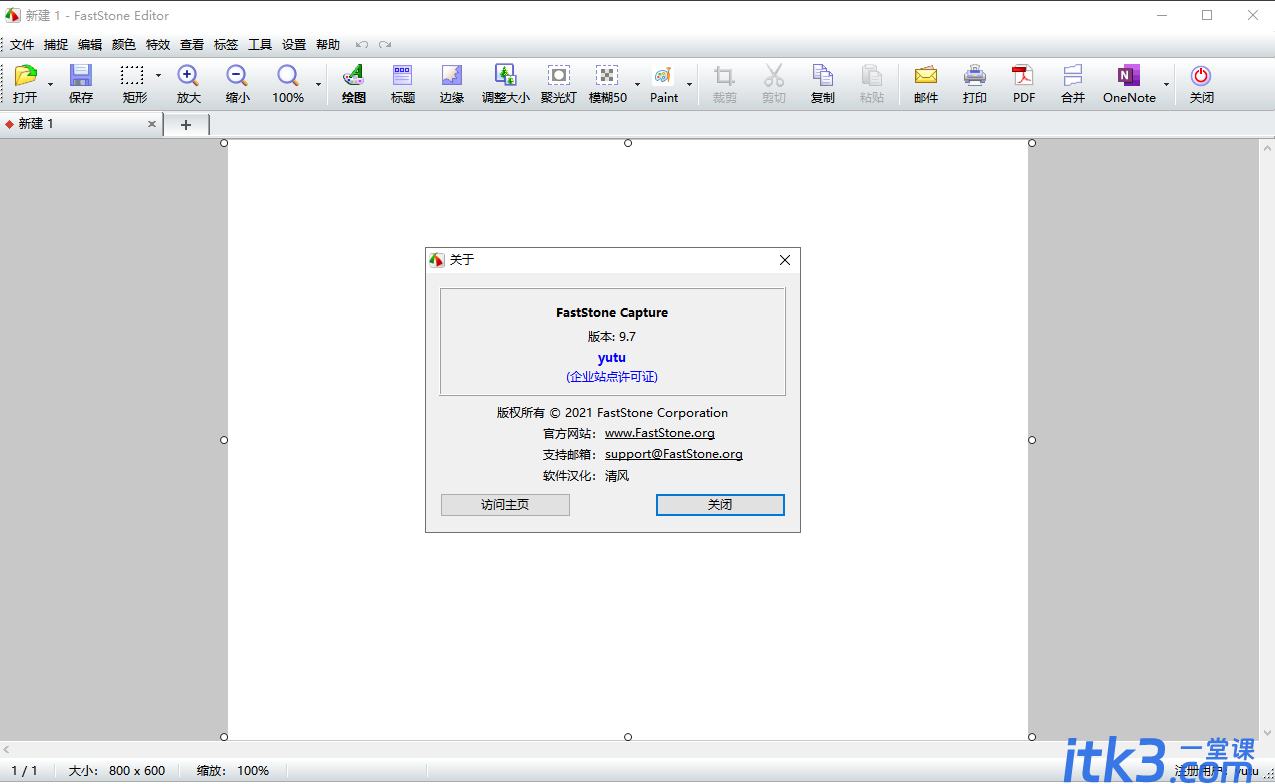Screen dimensions: 1275x784
Task: Click the redo arrow in the menu bar
Action: click(x=385, y=44)
